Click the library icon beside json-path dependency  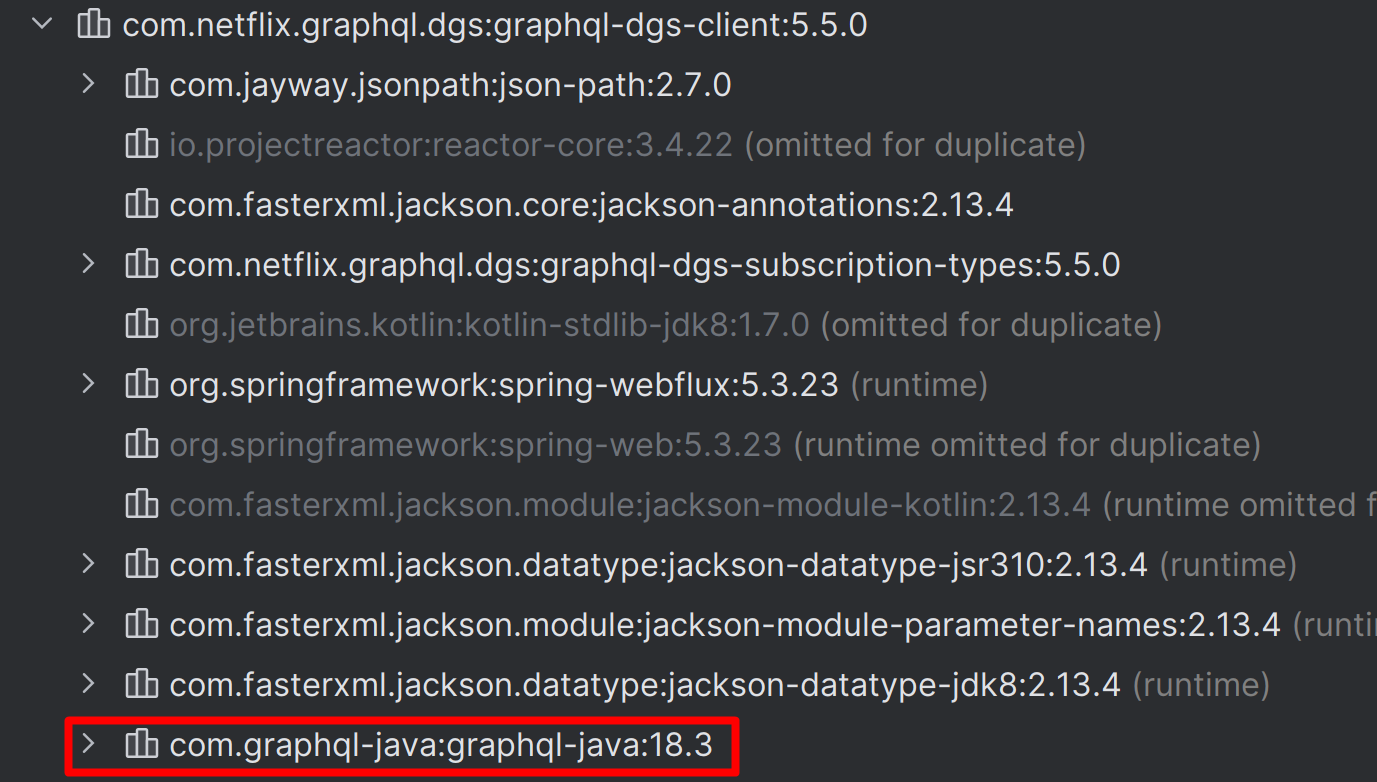click(141, 84)
